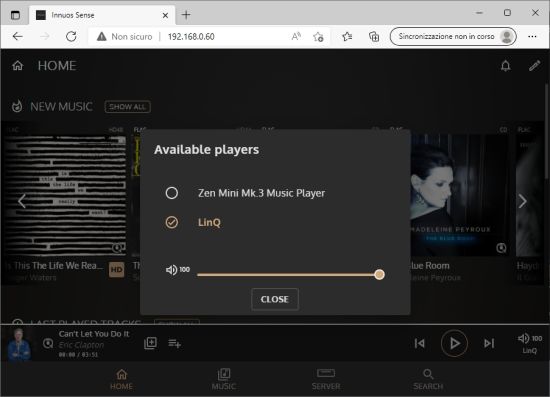Image resolution: width=550 pixels, height=397 pixels.
Task: Select Zen Mini Mk.3 Music Player radio button
Action: (x=172, y=193)
